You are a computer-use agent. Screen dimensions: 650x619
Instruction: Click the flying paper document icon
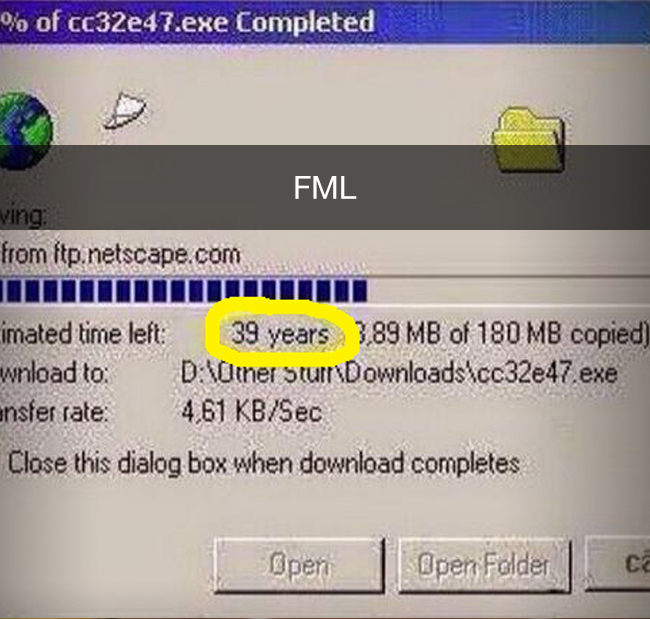pos(124,109)
